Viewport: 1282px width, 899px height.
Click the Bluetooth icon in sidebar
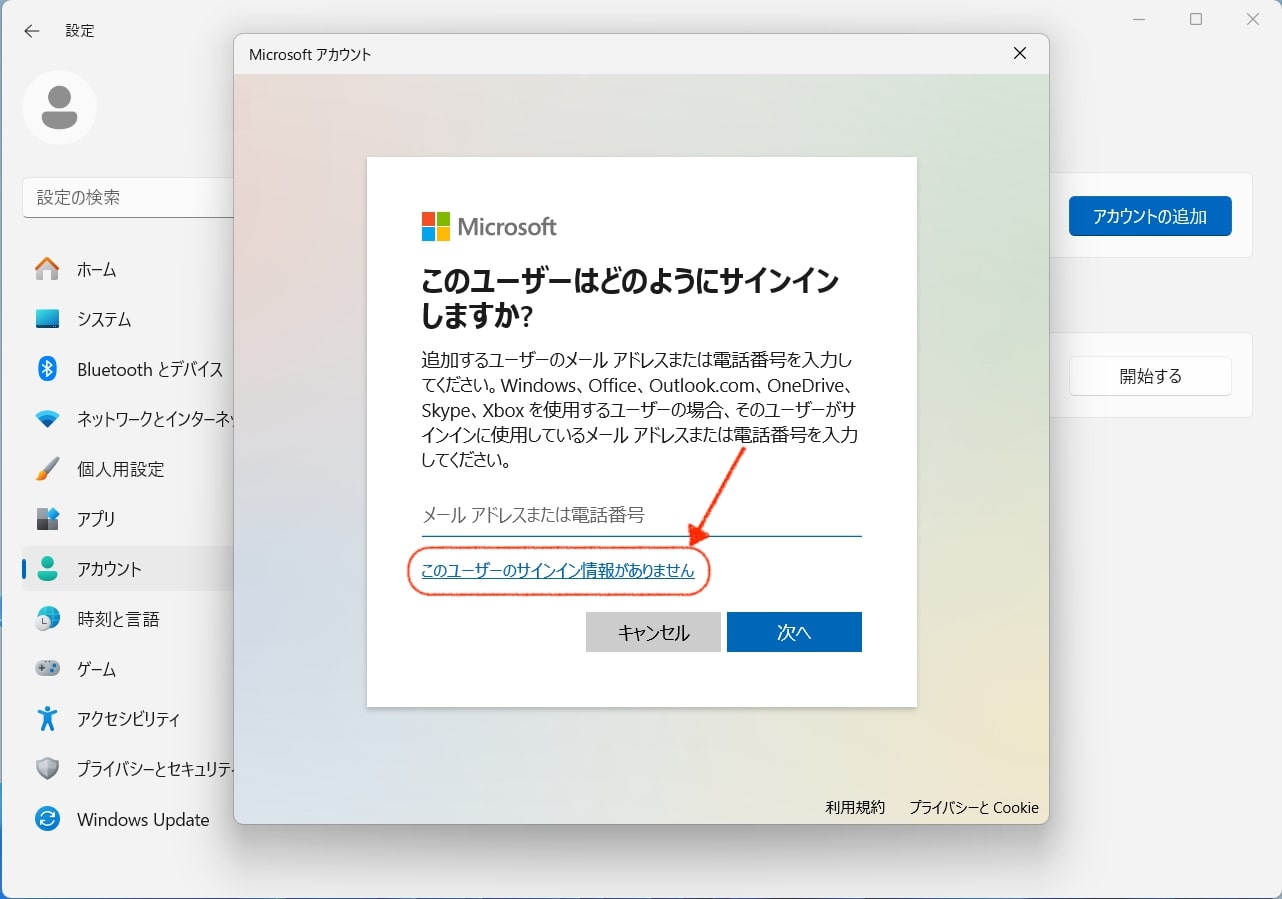(47, 369)
